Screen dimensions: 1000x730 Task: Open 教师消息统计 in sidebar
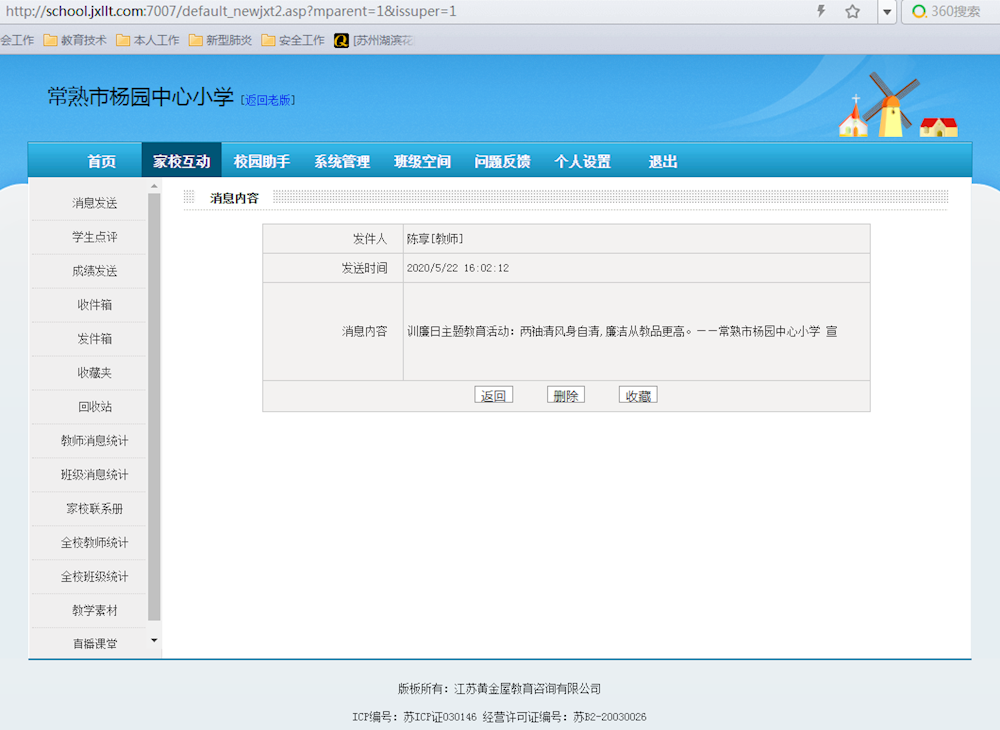(94, 441)
